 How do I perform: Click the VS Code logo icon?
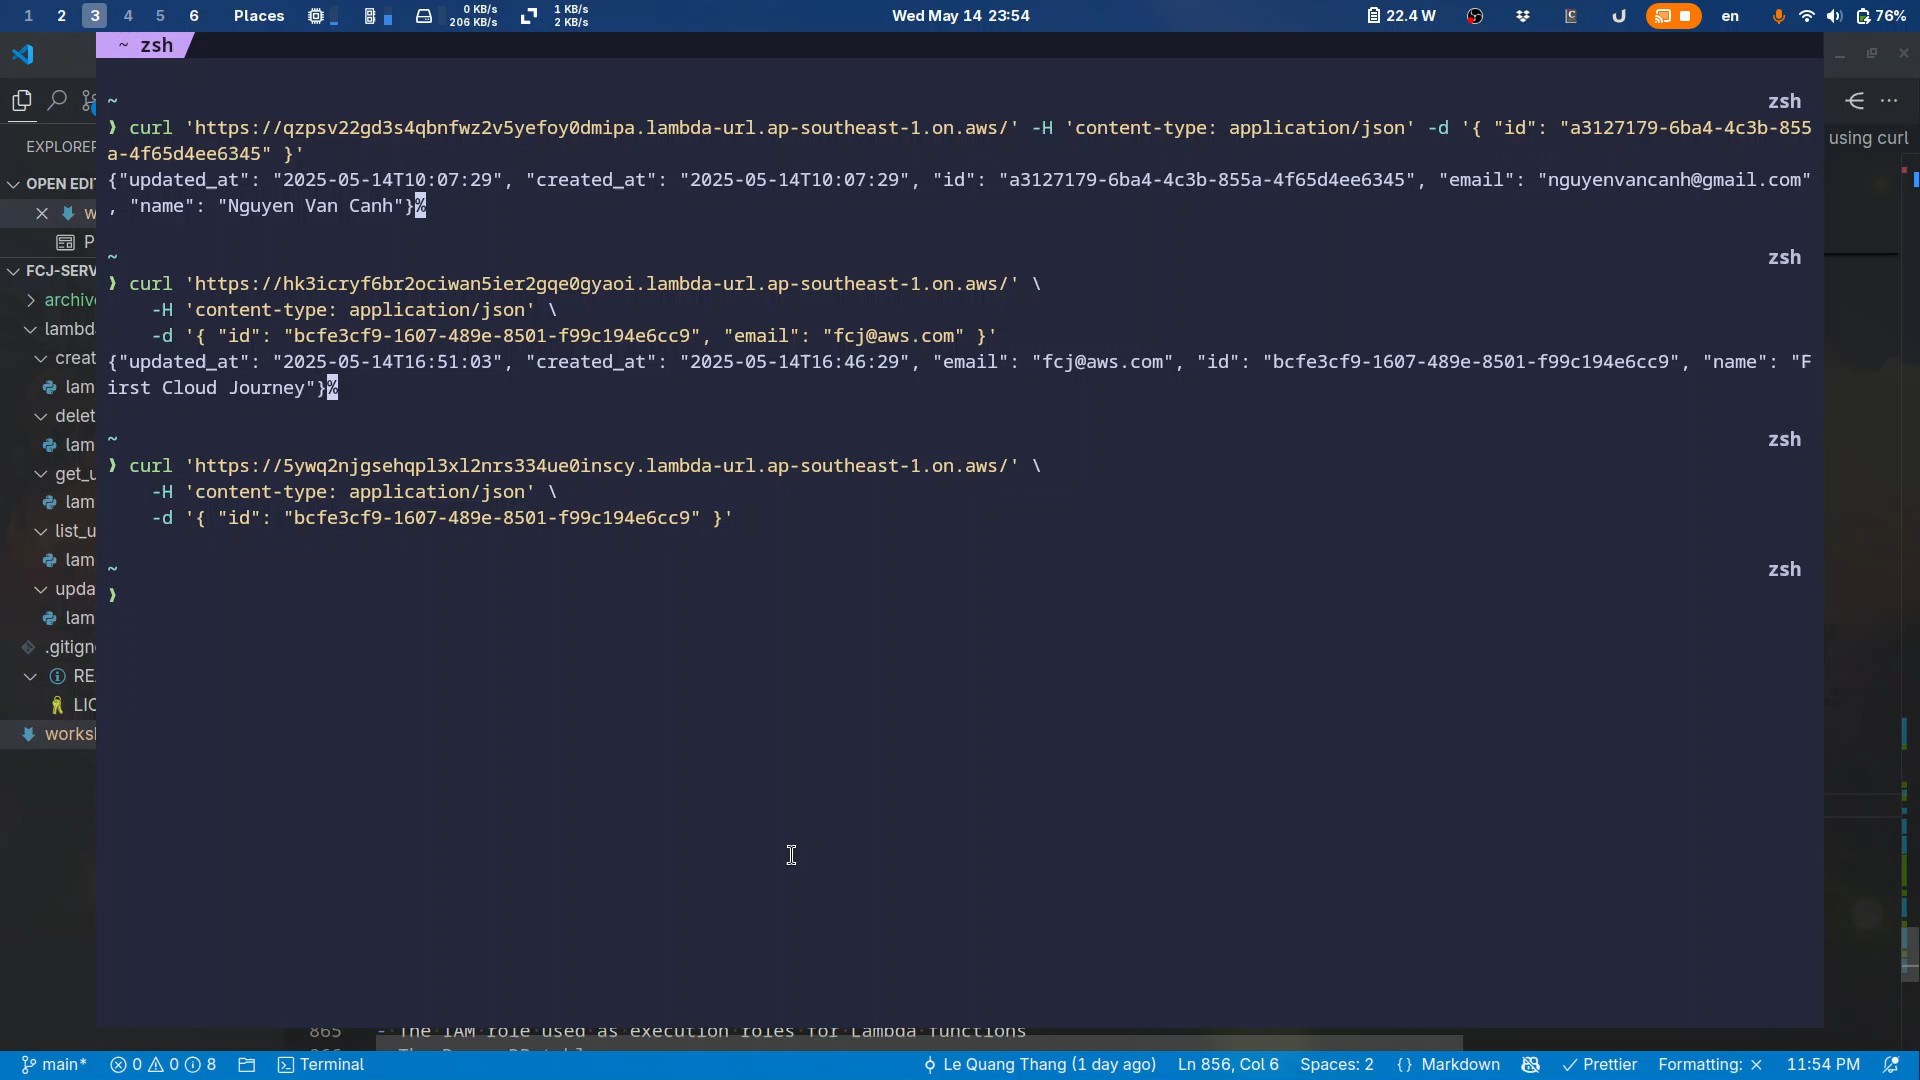[x=22, y=54]
